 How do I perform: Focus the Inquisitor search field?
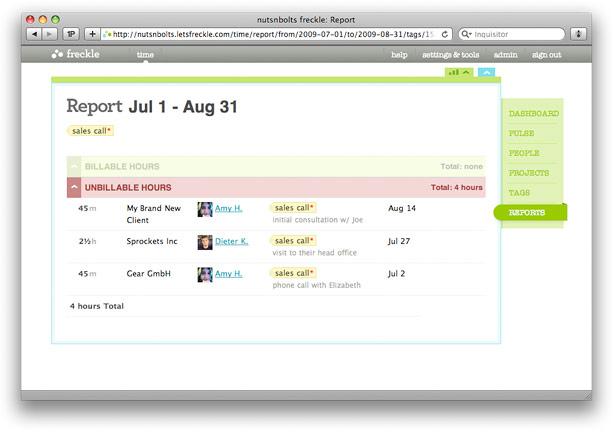tap(510, 33)
